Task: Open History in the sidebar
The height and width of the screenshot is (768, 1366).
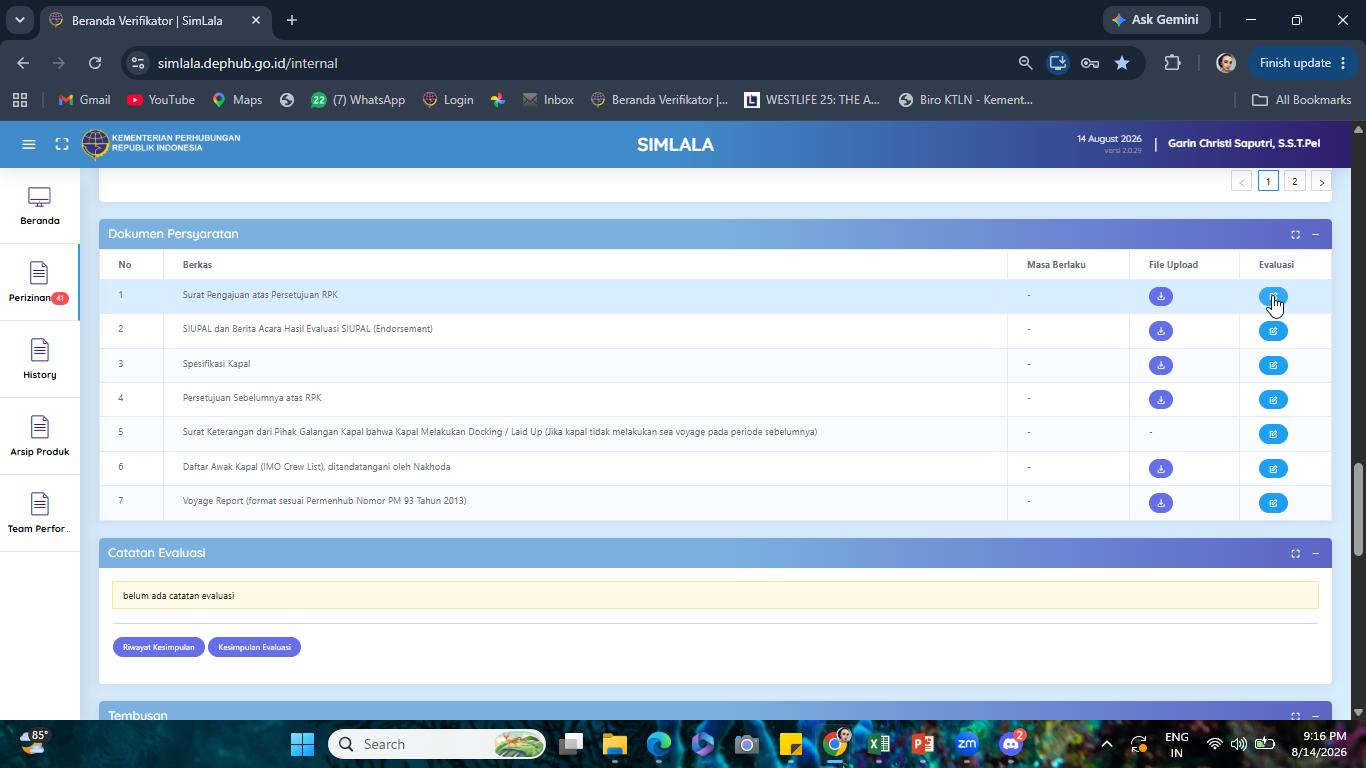Action: [39, 359]
